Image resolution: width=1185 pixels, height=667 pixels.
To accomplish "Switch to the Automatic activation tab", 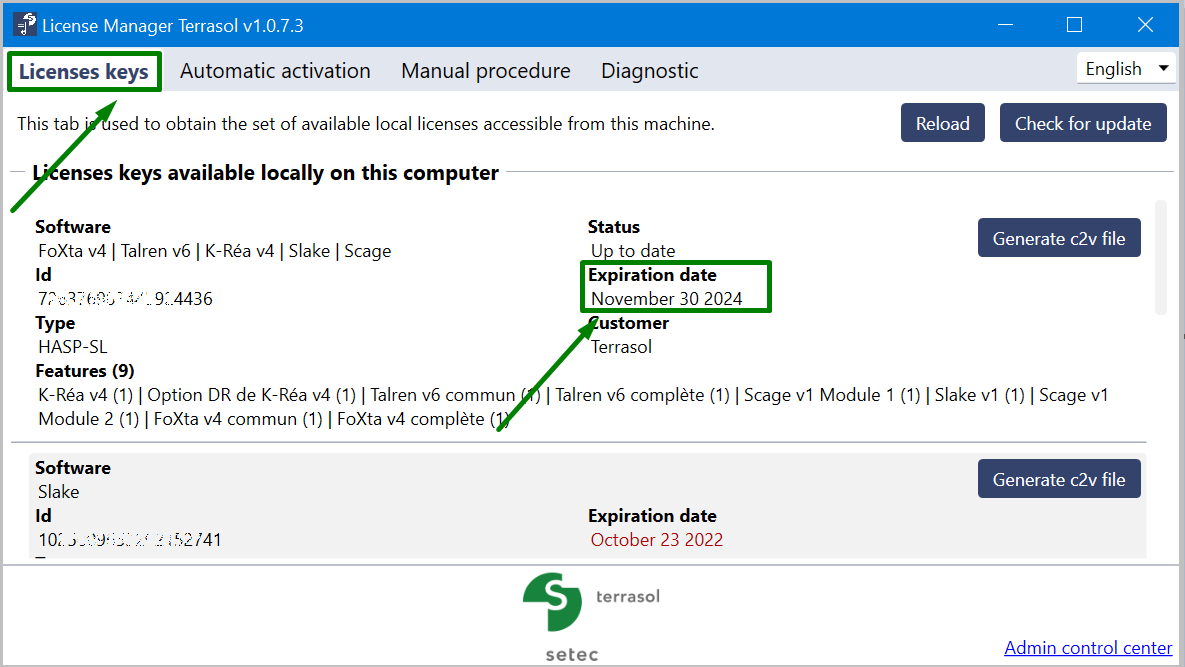I will pyautogui.click(x=275, y=71).
